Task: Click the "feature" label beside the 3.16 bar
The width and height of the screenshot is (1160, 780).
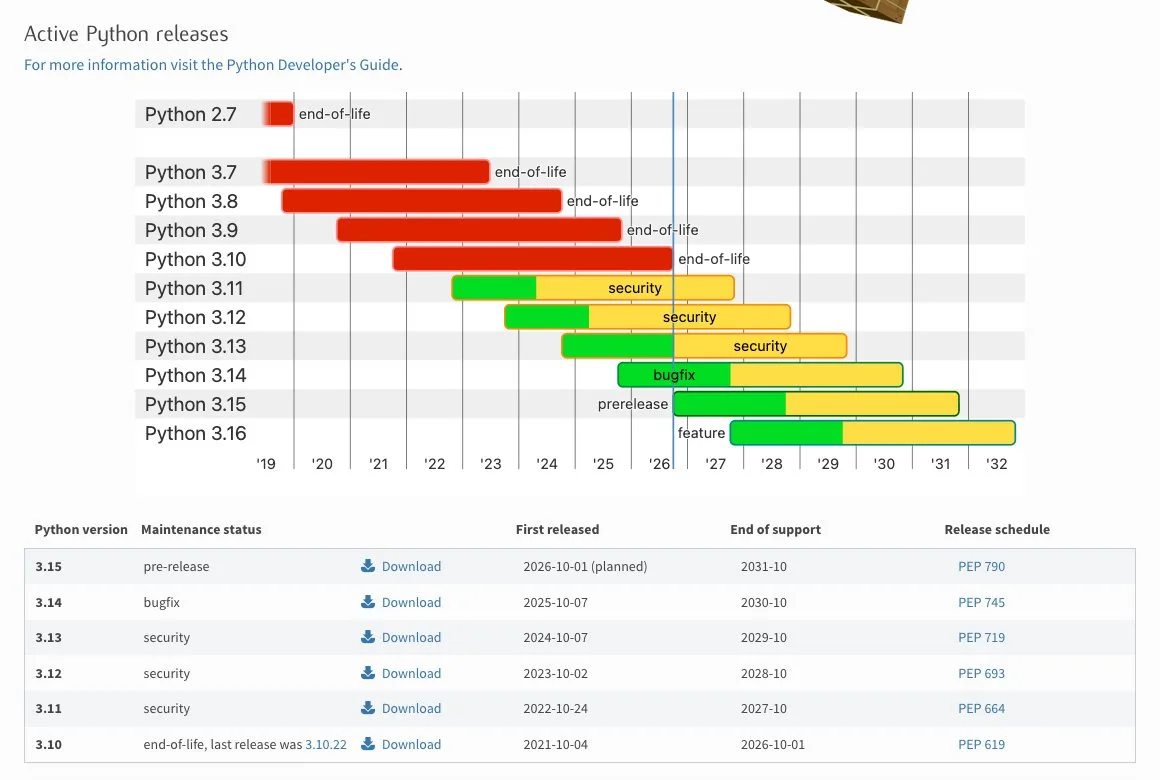Action: tap(701, 432)
